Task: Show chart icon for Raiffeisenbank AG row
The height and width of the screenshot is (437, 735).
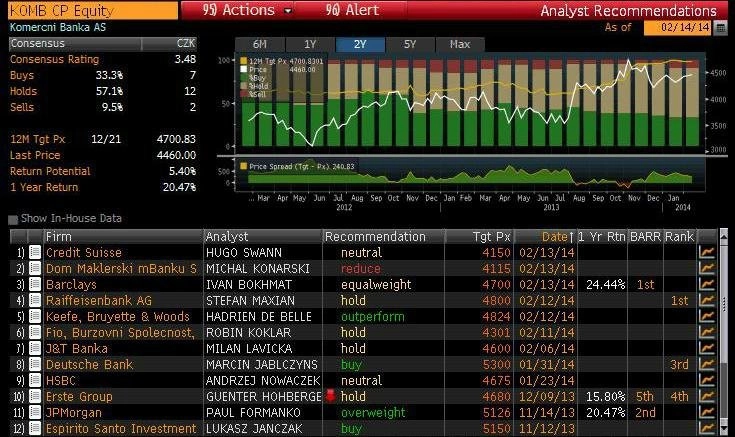Action: [706, 300]
